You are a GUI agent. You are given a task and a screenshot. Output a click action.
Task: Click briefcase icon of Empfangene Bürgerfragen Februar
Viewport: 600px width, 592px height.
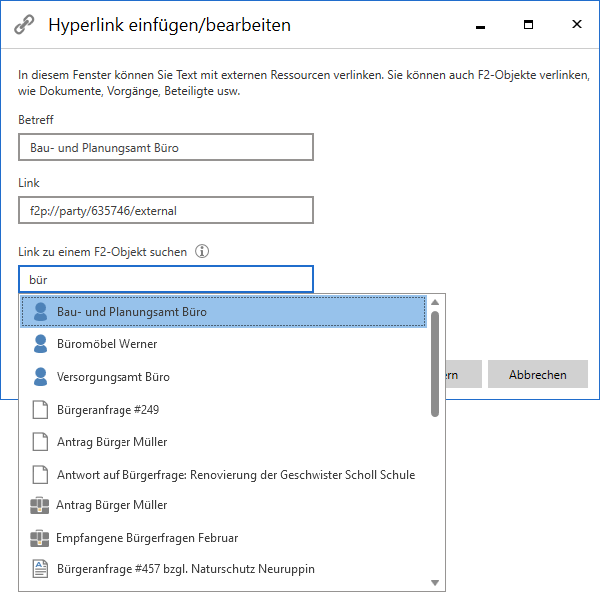[39, 538]
